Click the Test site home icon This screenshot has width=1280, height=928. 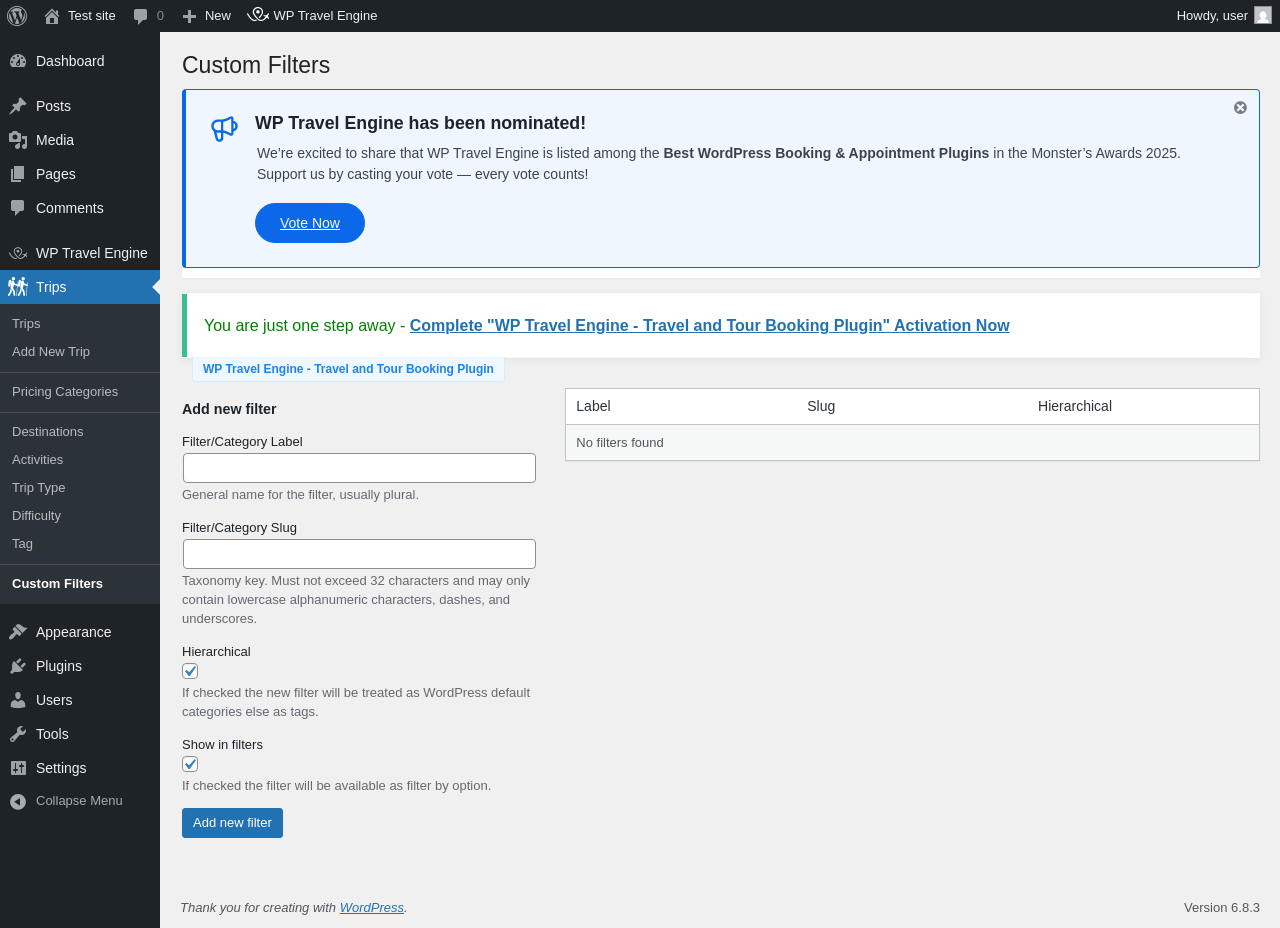[x=52, y=16]
